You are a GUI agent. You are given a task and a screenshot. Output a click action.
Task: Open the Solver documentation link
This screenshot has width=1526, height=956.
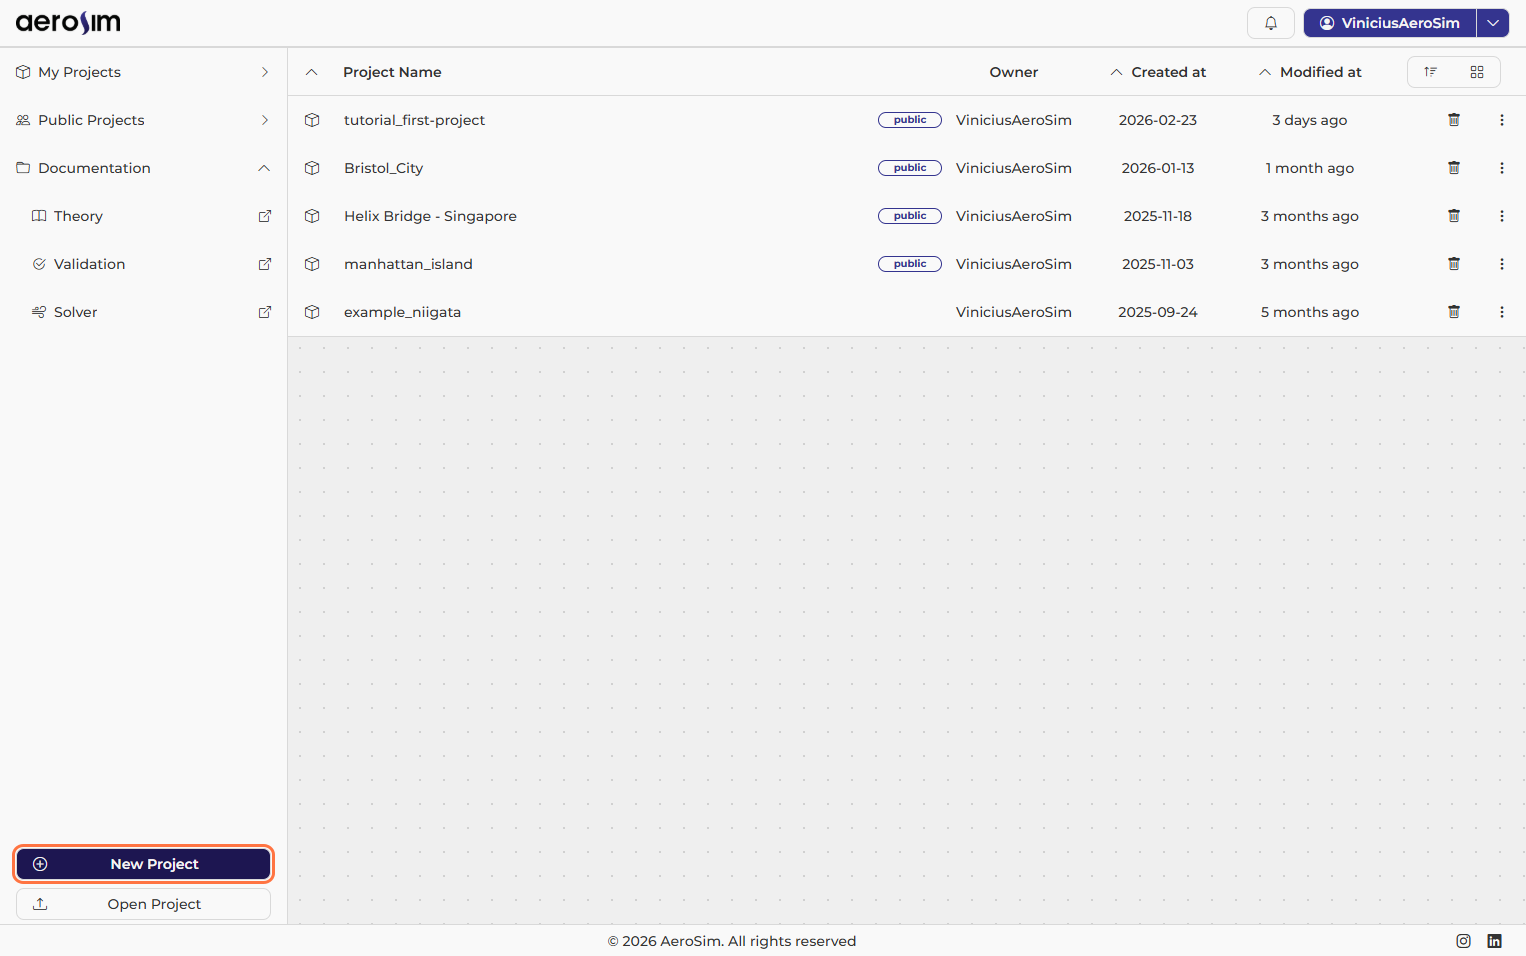coord(76,312)
